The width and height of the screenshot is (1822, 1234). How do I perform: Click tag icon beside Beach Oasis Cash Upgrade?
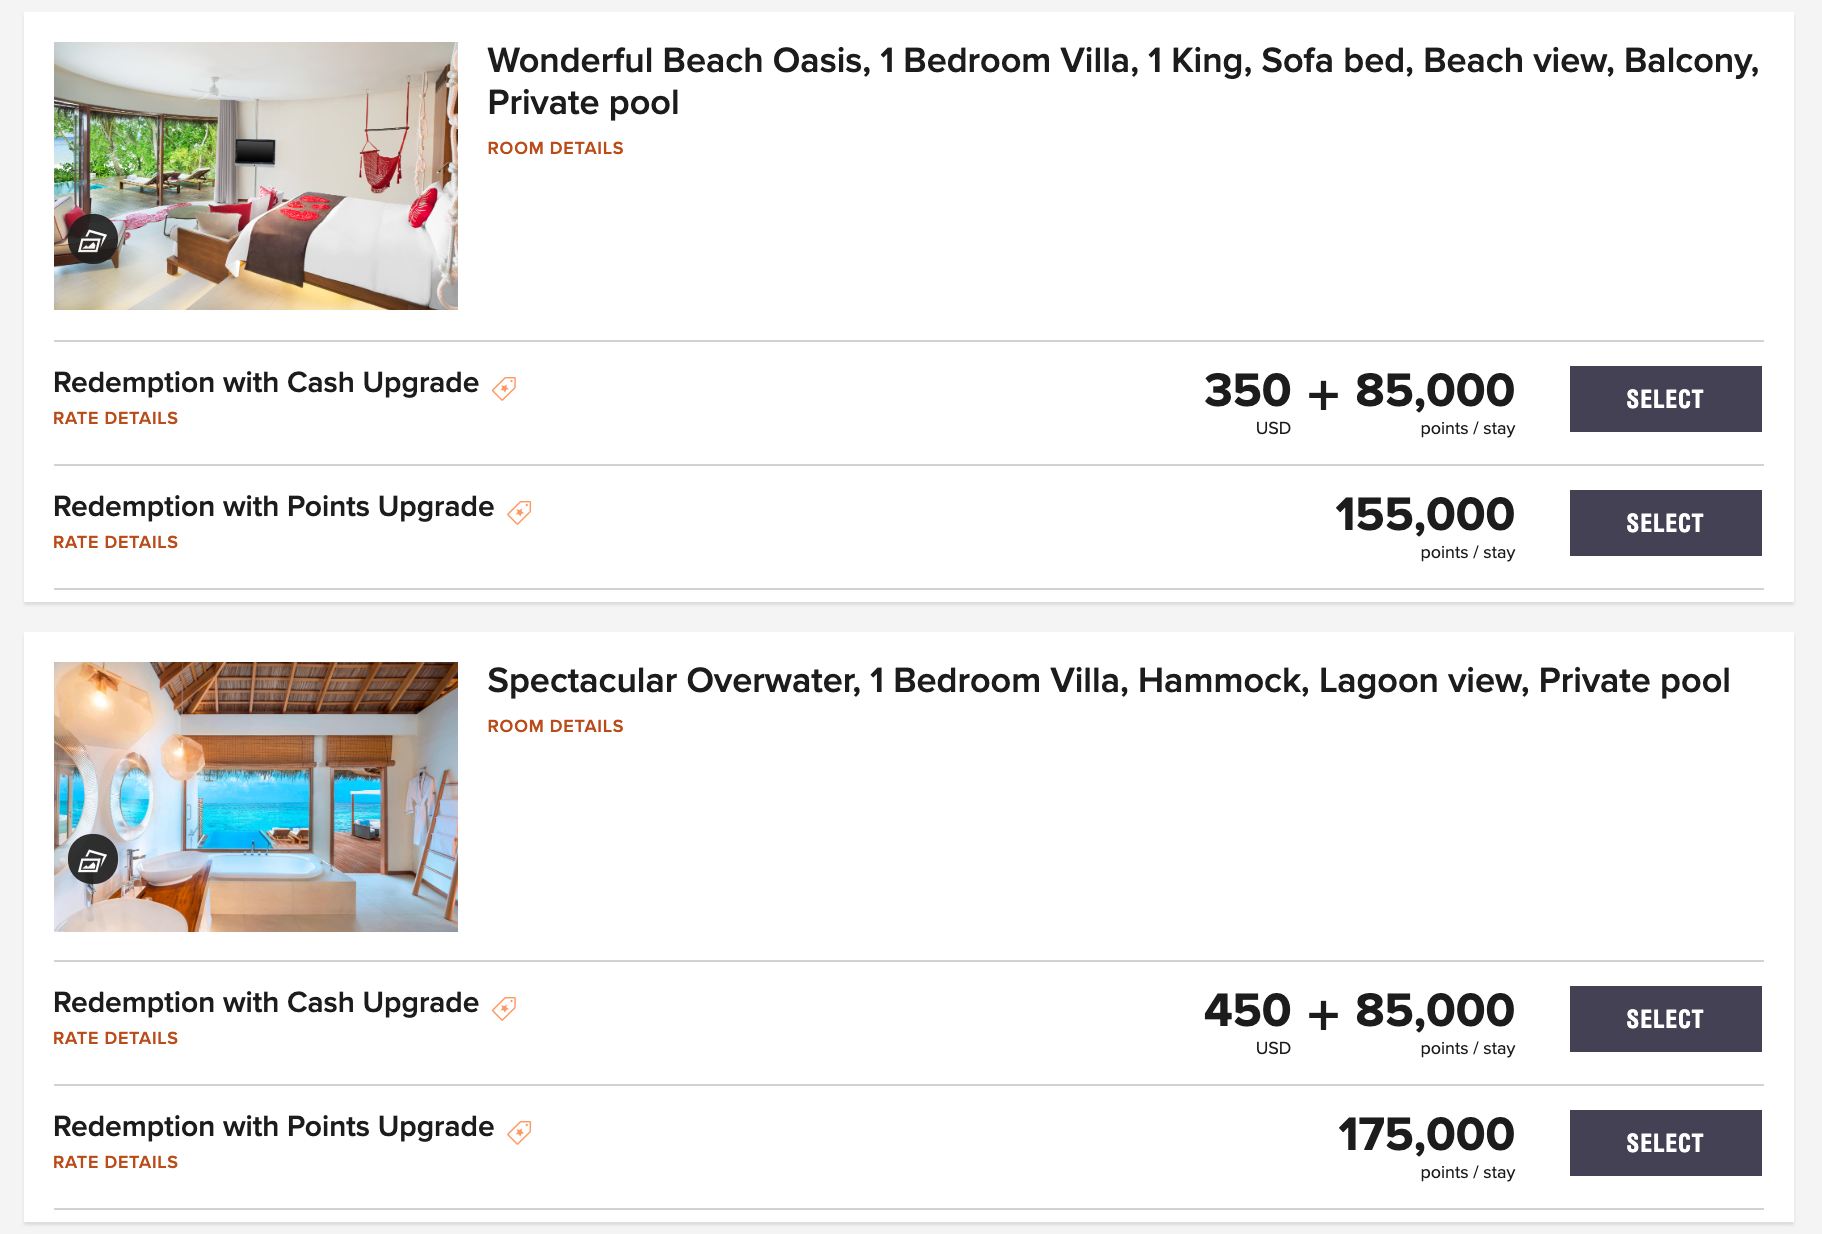(x=505, y=388)
